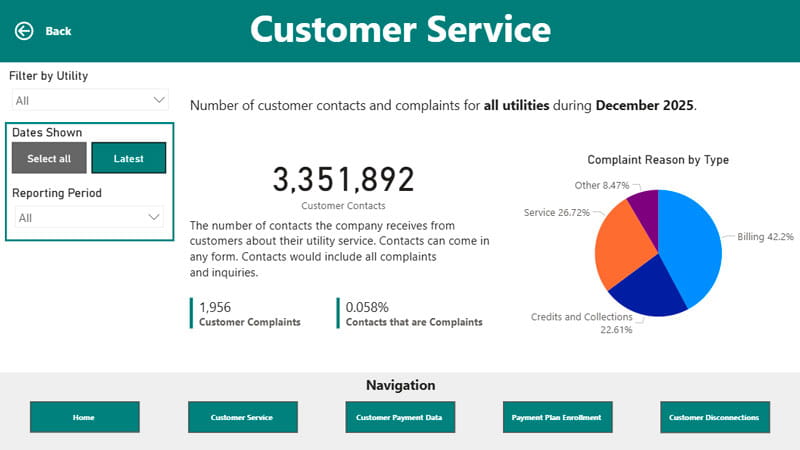Open the Filter by Utility dropdown
The height and width of the screenshot is (450, 800).
point(90,100)
